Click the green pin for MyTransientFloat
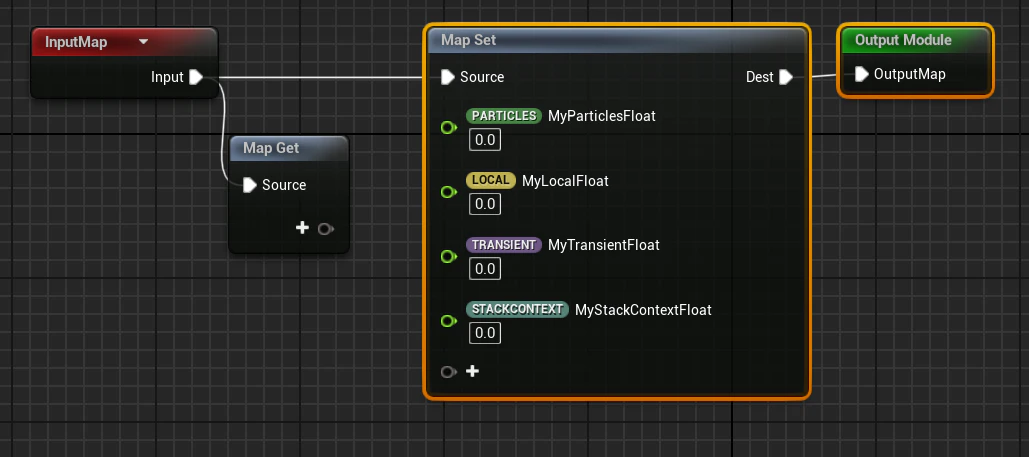The image size is (1029, 457). 449,256
